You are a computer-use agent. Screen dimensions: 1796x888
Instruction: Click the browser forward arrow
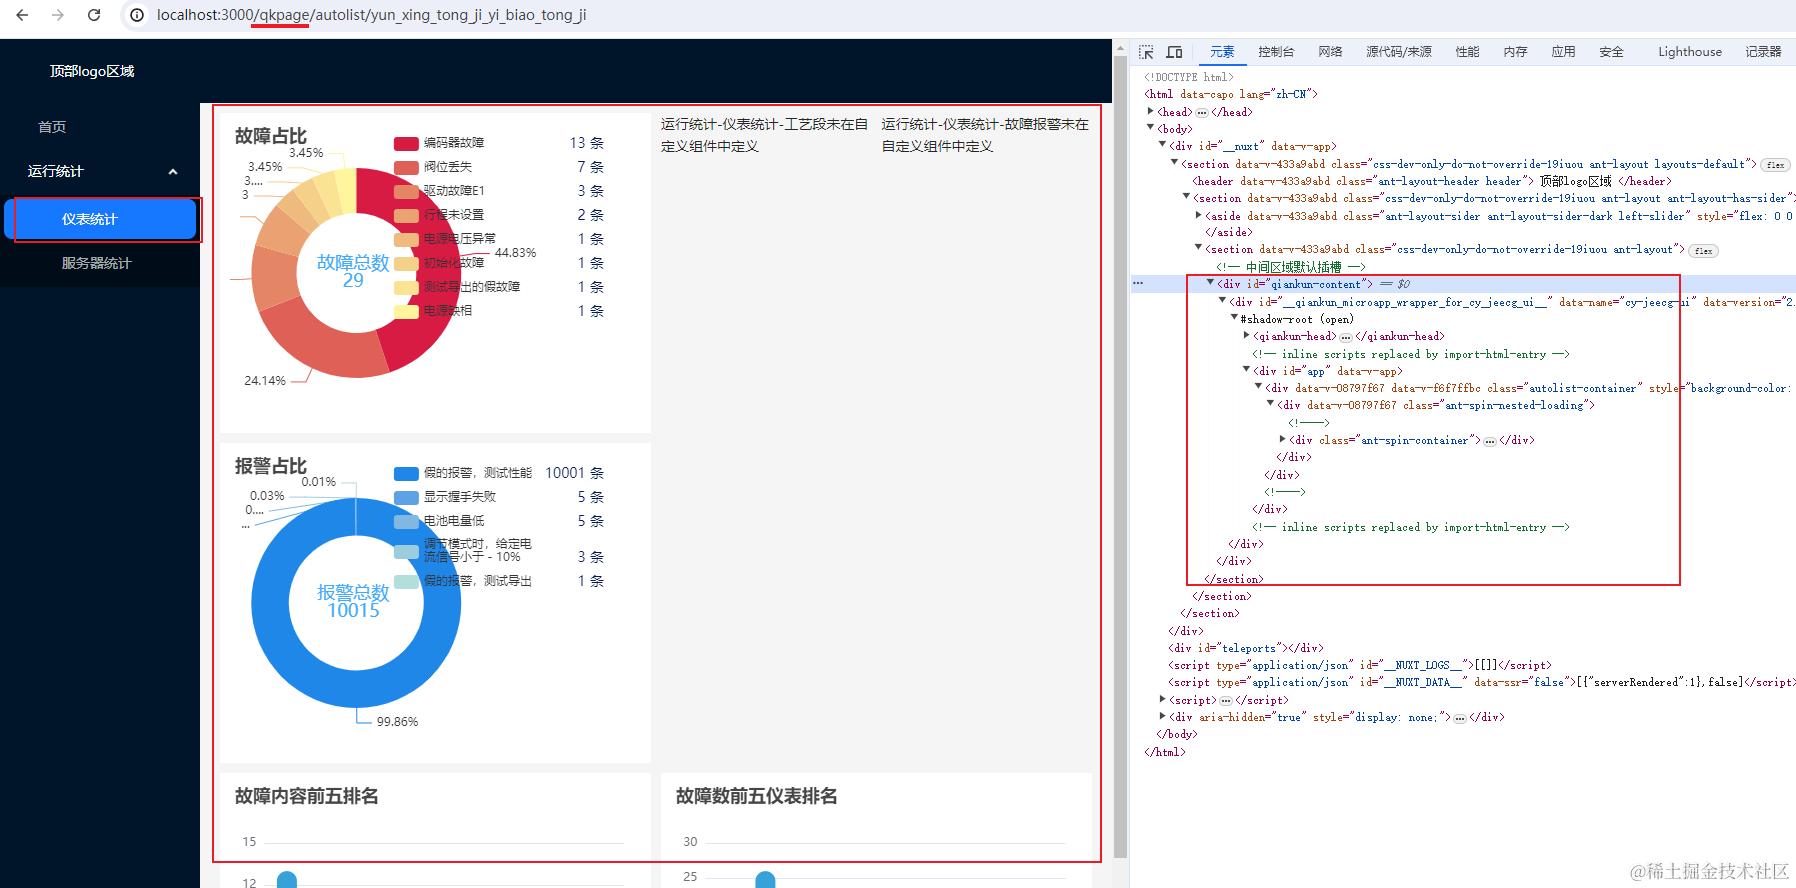click(58, 15)
